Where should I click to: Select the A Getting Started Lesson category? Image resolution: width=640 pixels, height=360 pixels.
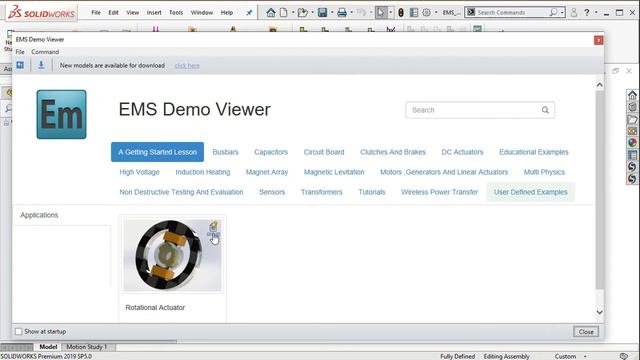(x=158, y=152)
